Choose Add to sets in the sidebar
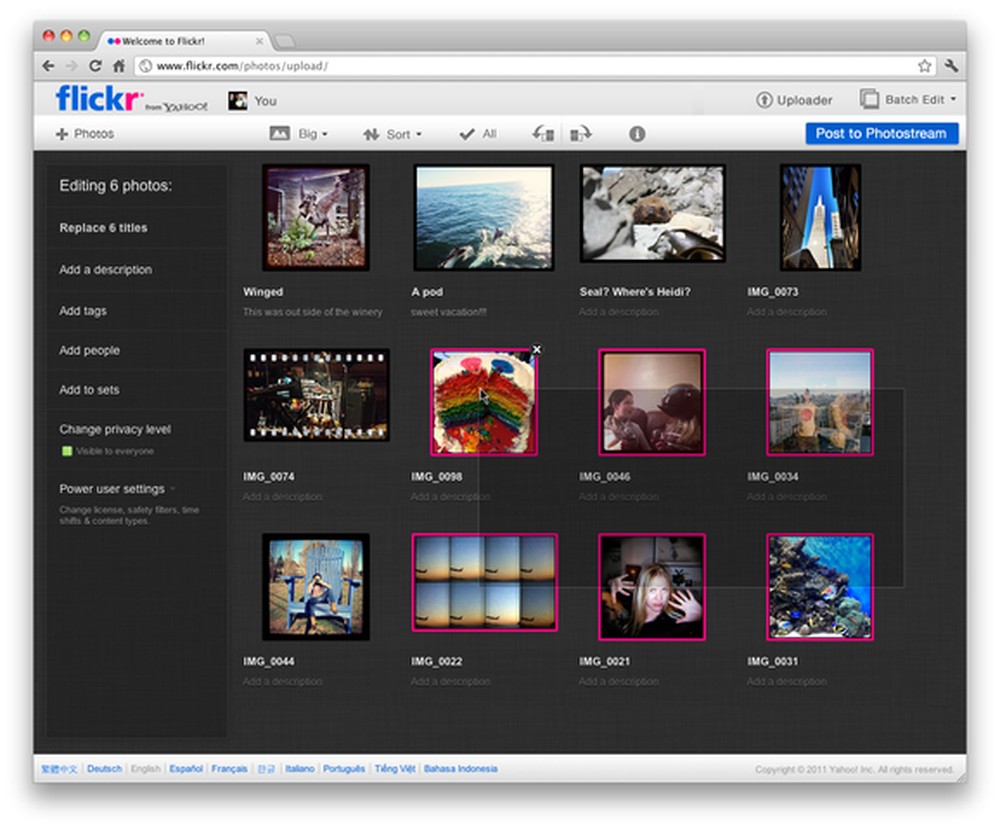 [88, 390]
